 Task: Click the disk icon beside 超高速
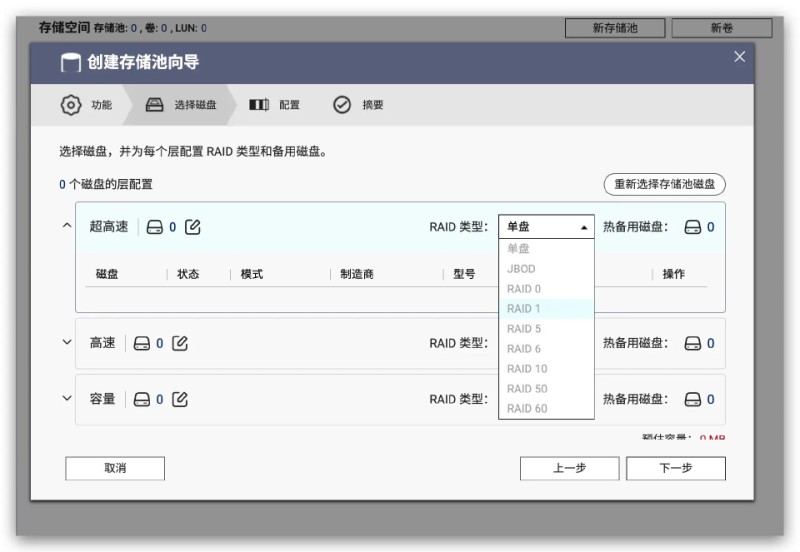click(x=154, y=227)
